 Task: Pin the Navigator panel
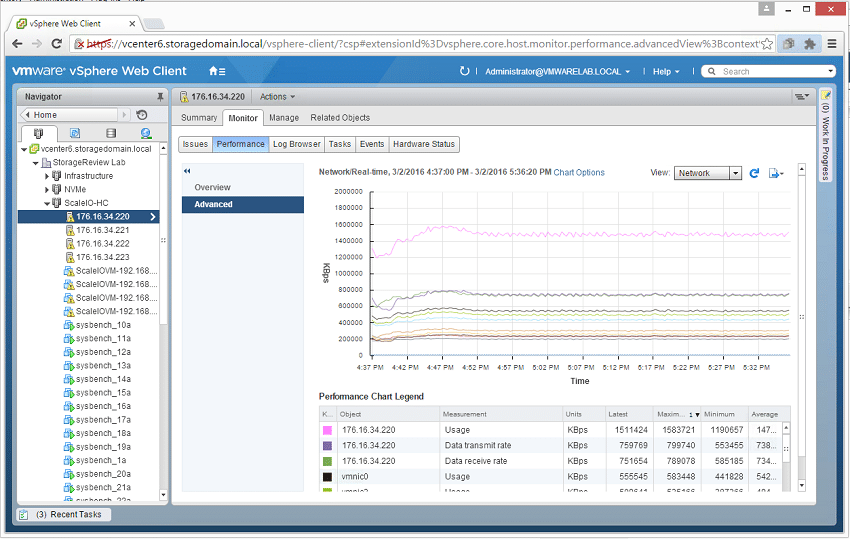[x=160, y=97]
